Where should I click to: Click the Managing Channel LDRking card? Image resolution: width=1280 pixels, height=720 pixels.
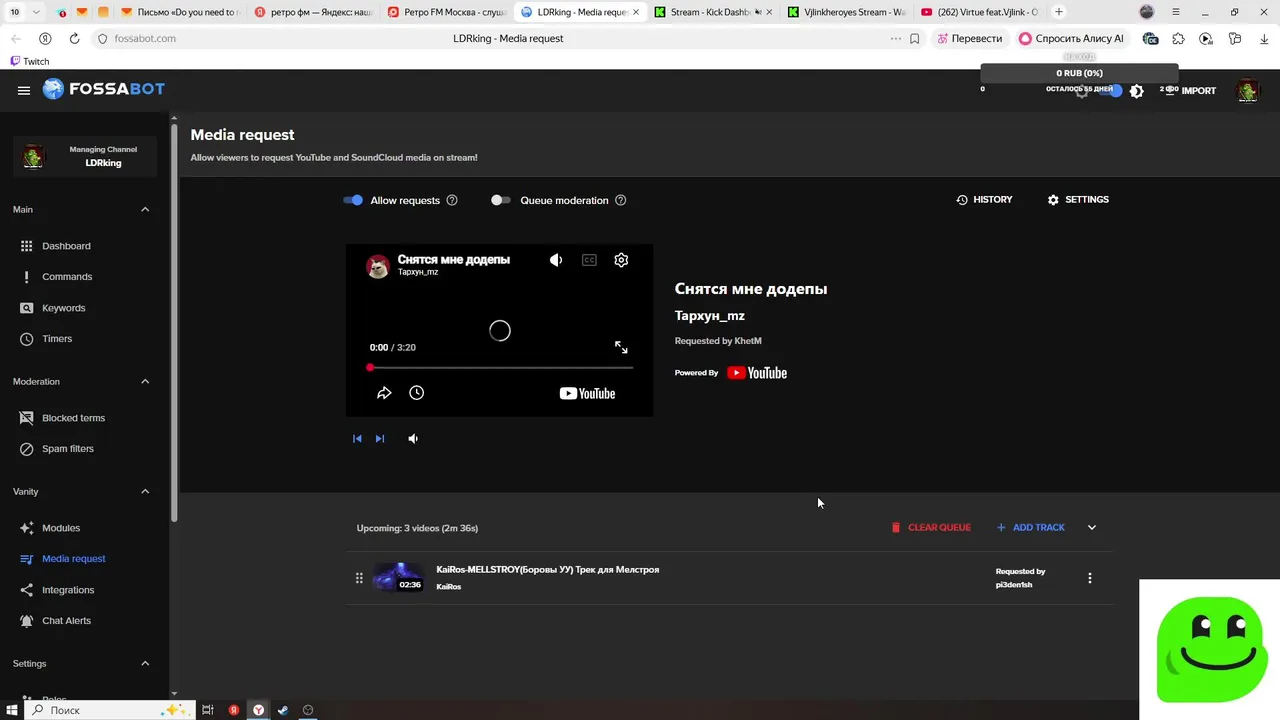(x=85, y=157)
